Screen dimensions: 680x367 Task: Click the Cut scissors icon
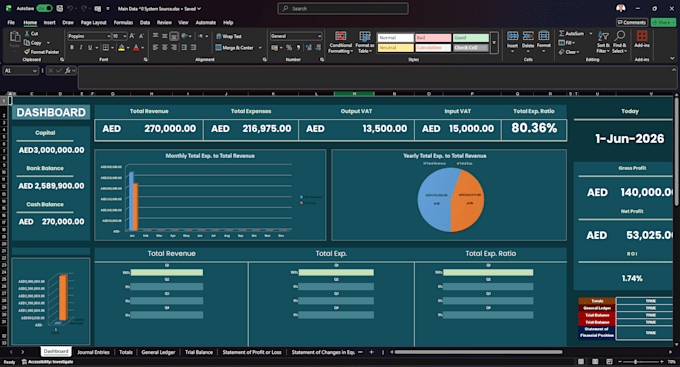[27, 33]
